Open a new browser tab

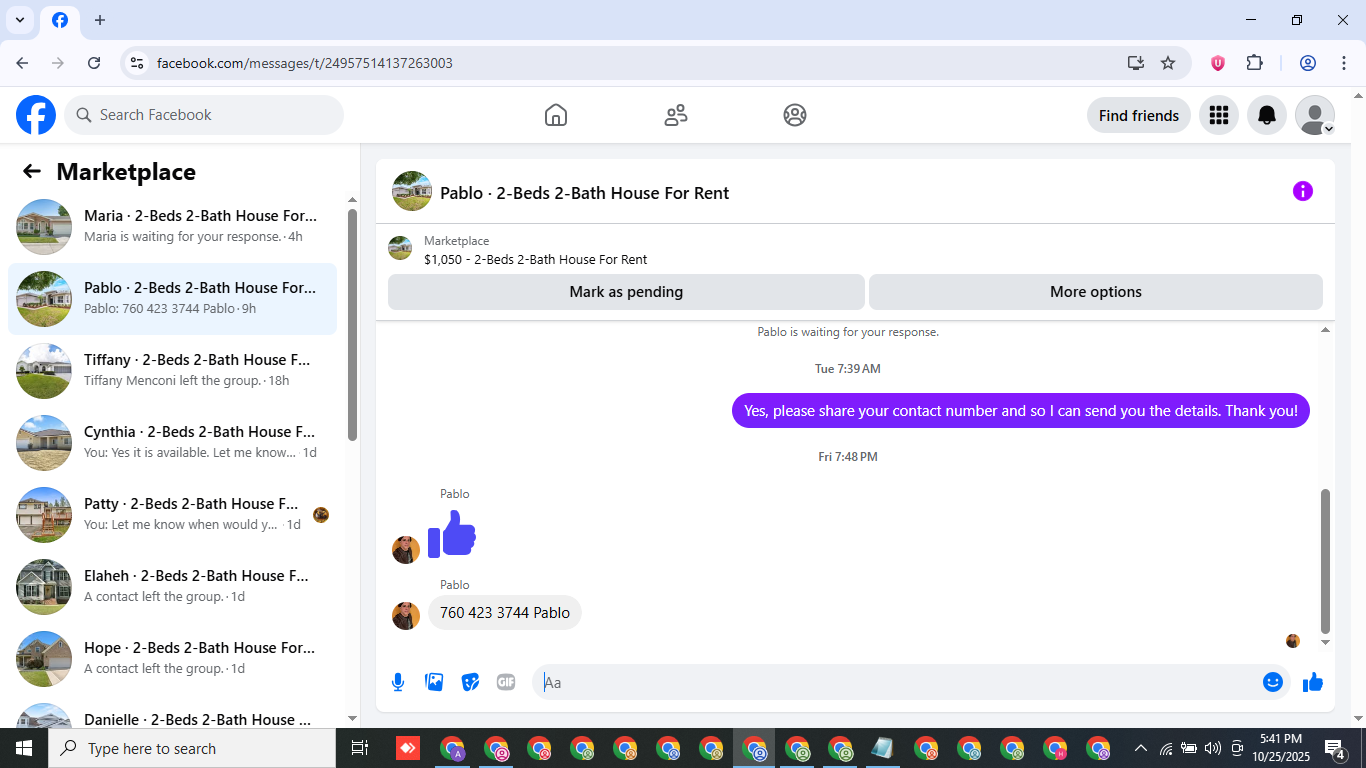point(100,20)
